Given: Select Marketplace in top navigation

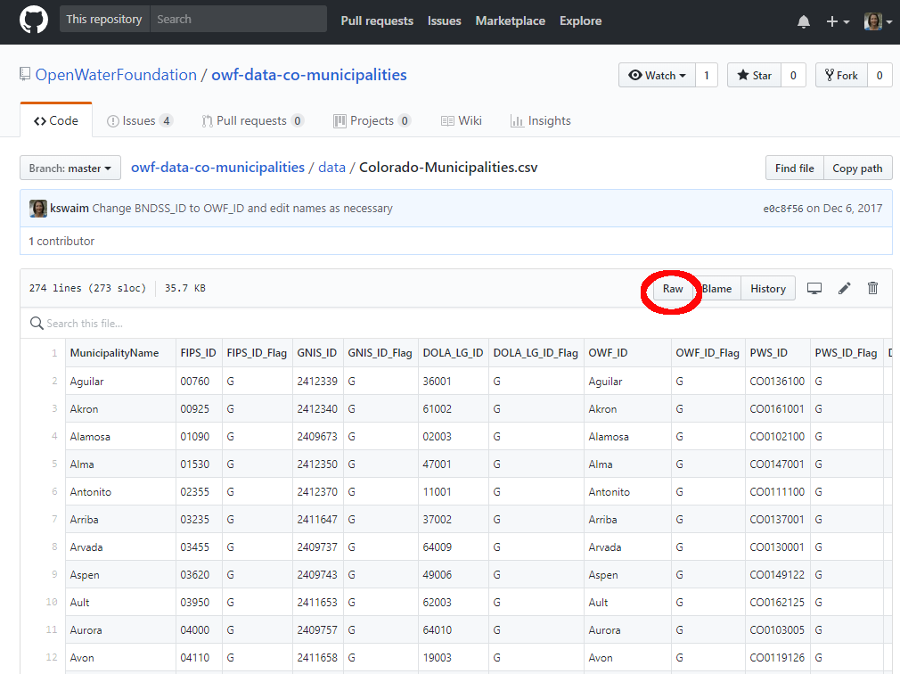Looking at the screenshot, I should tap(510, 21).
